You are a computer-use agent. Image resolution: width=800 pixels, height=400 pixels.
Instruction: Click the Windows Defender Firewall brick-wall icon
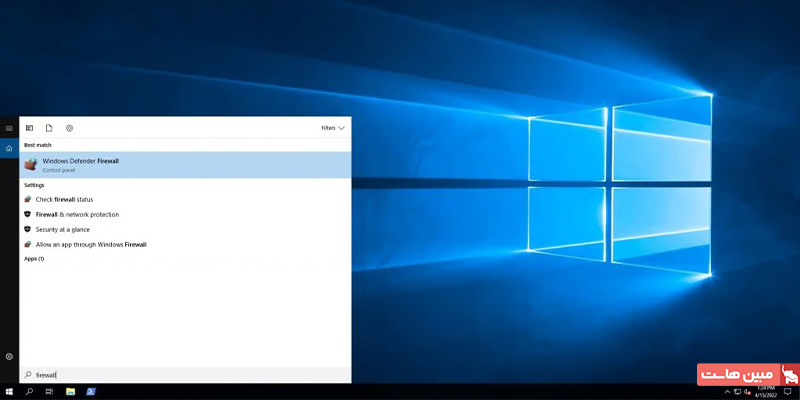pyautogui.click(x=31, y=164)
